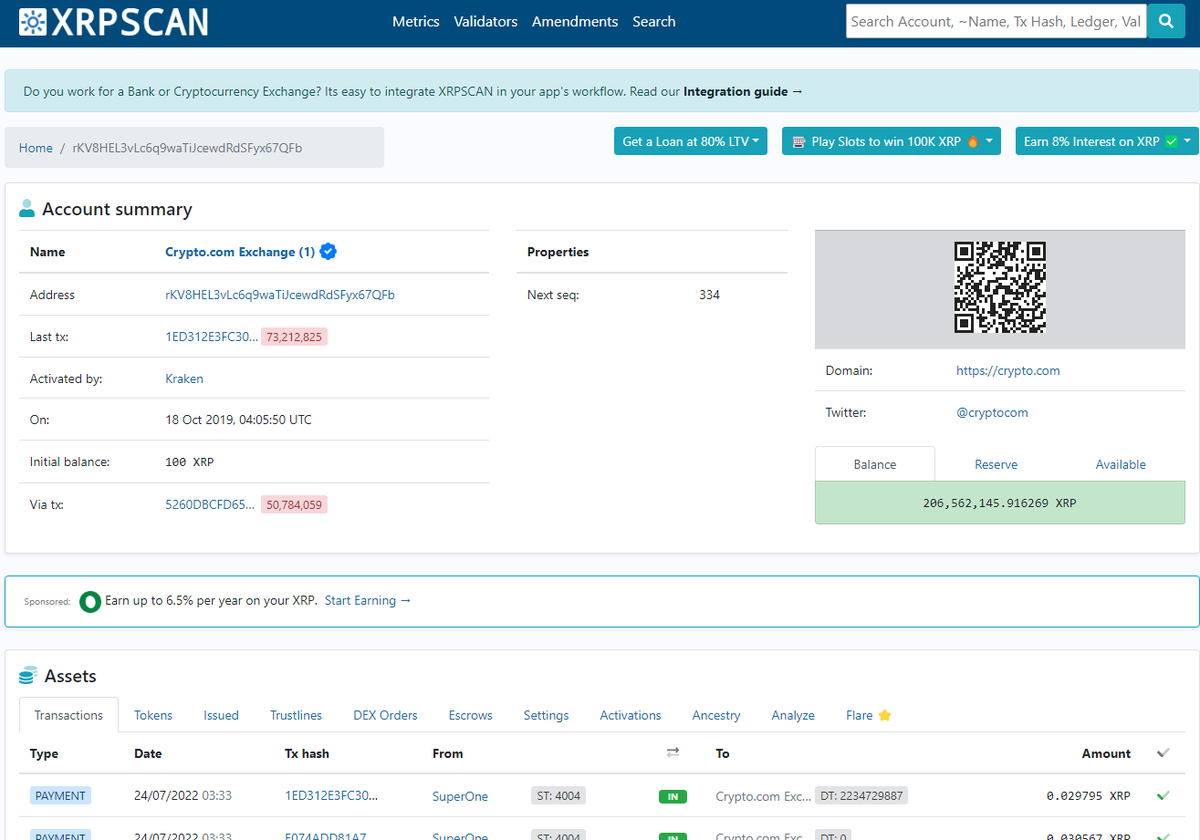The image size is (1200, 840).
Task: Click the Assets coins icon
Action: [28, 676]
